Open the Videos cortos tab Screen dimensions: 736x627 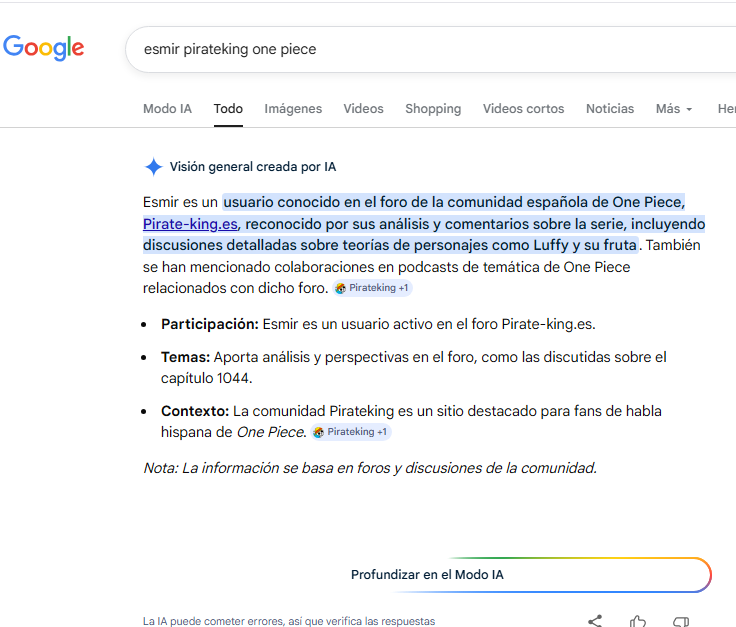click(x=523, y=109)
